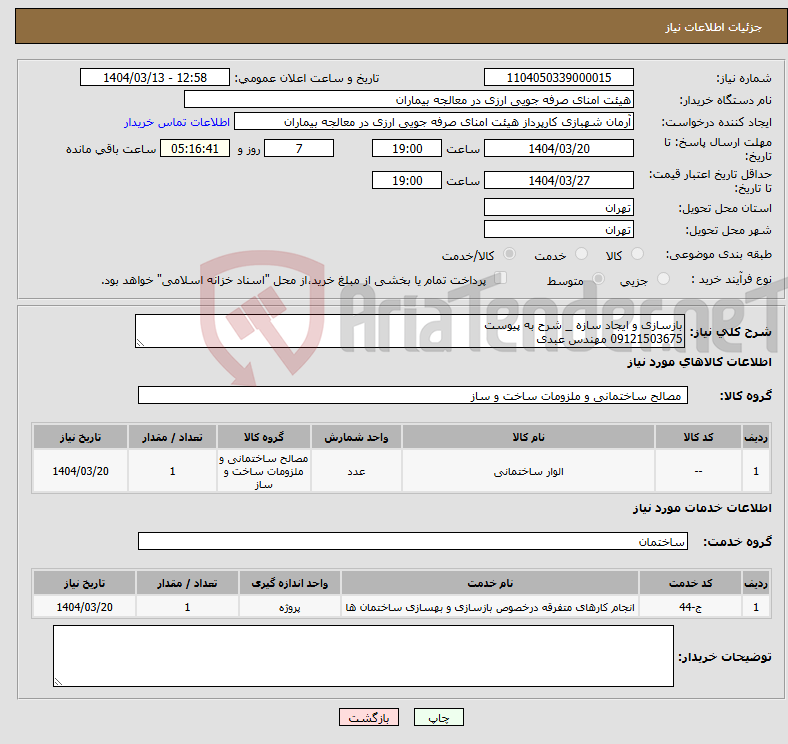Click price validity date 1404/03/27 field
This screenshot has width=788, height=744.
558,180
